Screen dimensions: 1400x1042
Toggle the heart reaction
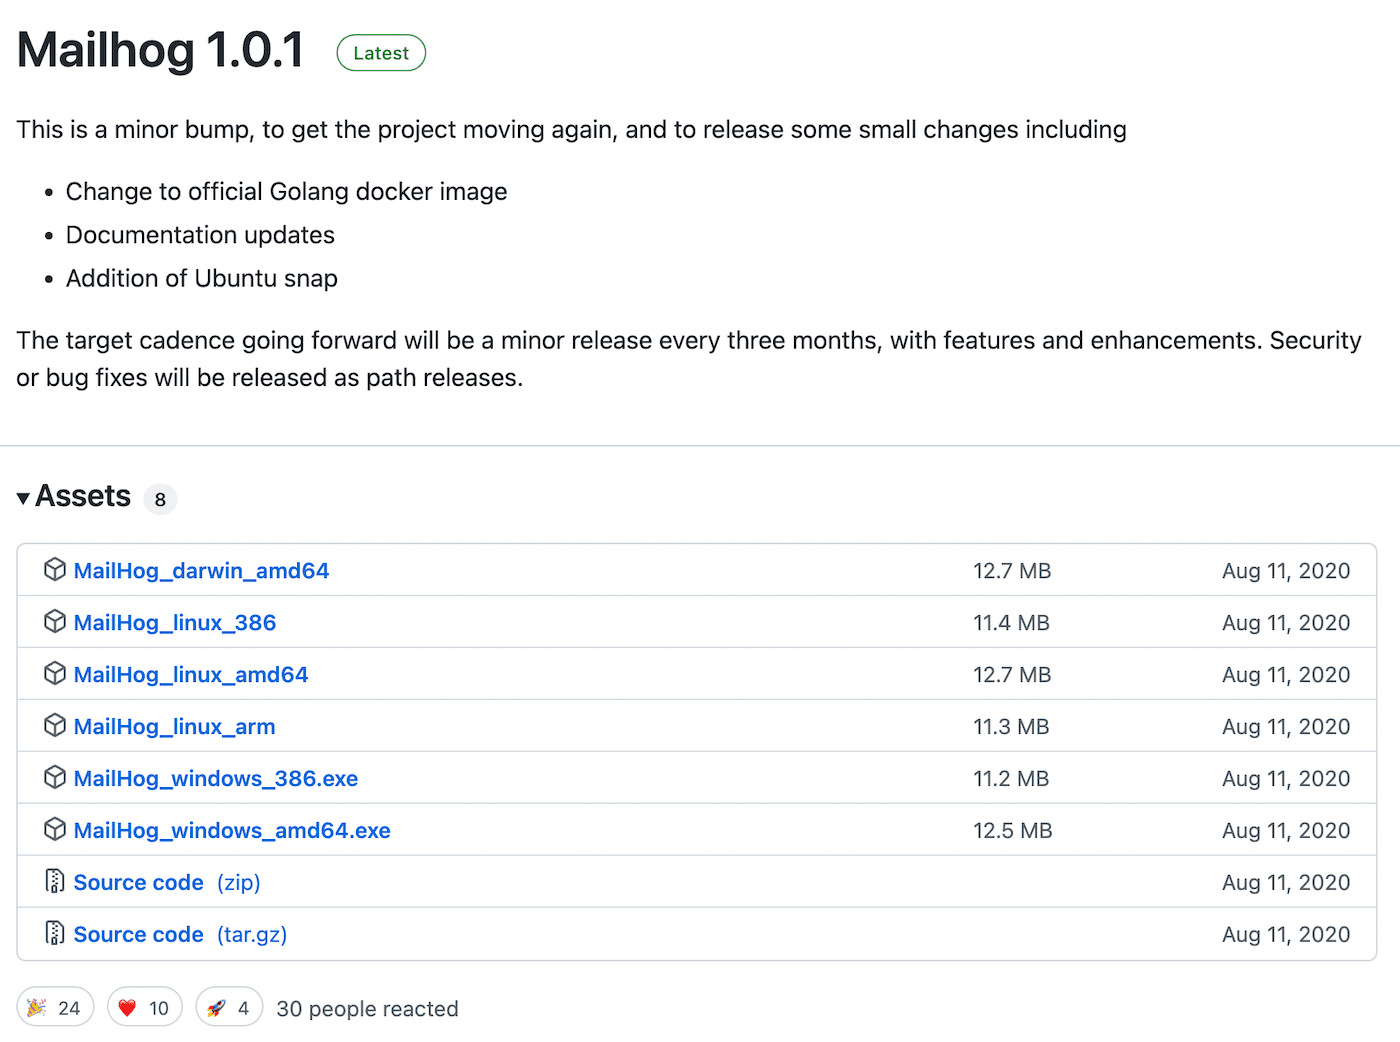144,1007
